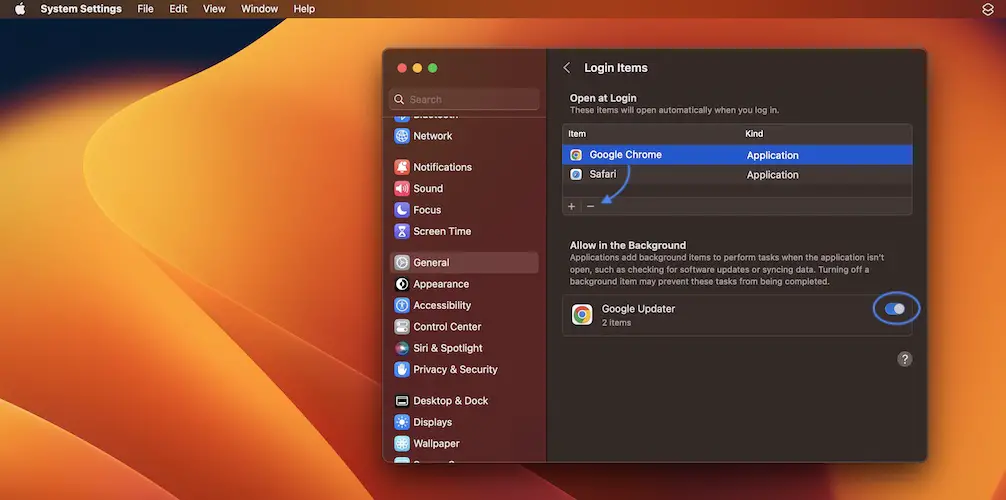Screen dimensions: 1006x500
Task: Click the Google Updater Chrome icon
Action: 582,315
